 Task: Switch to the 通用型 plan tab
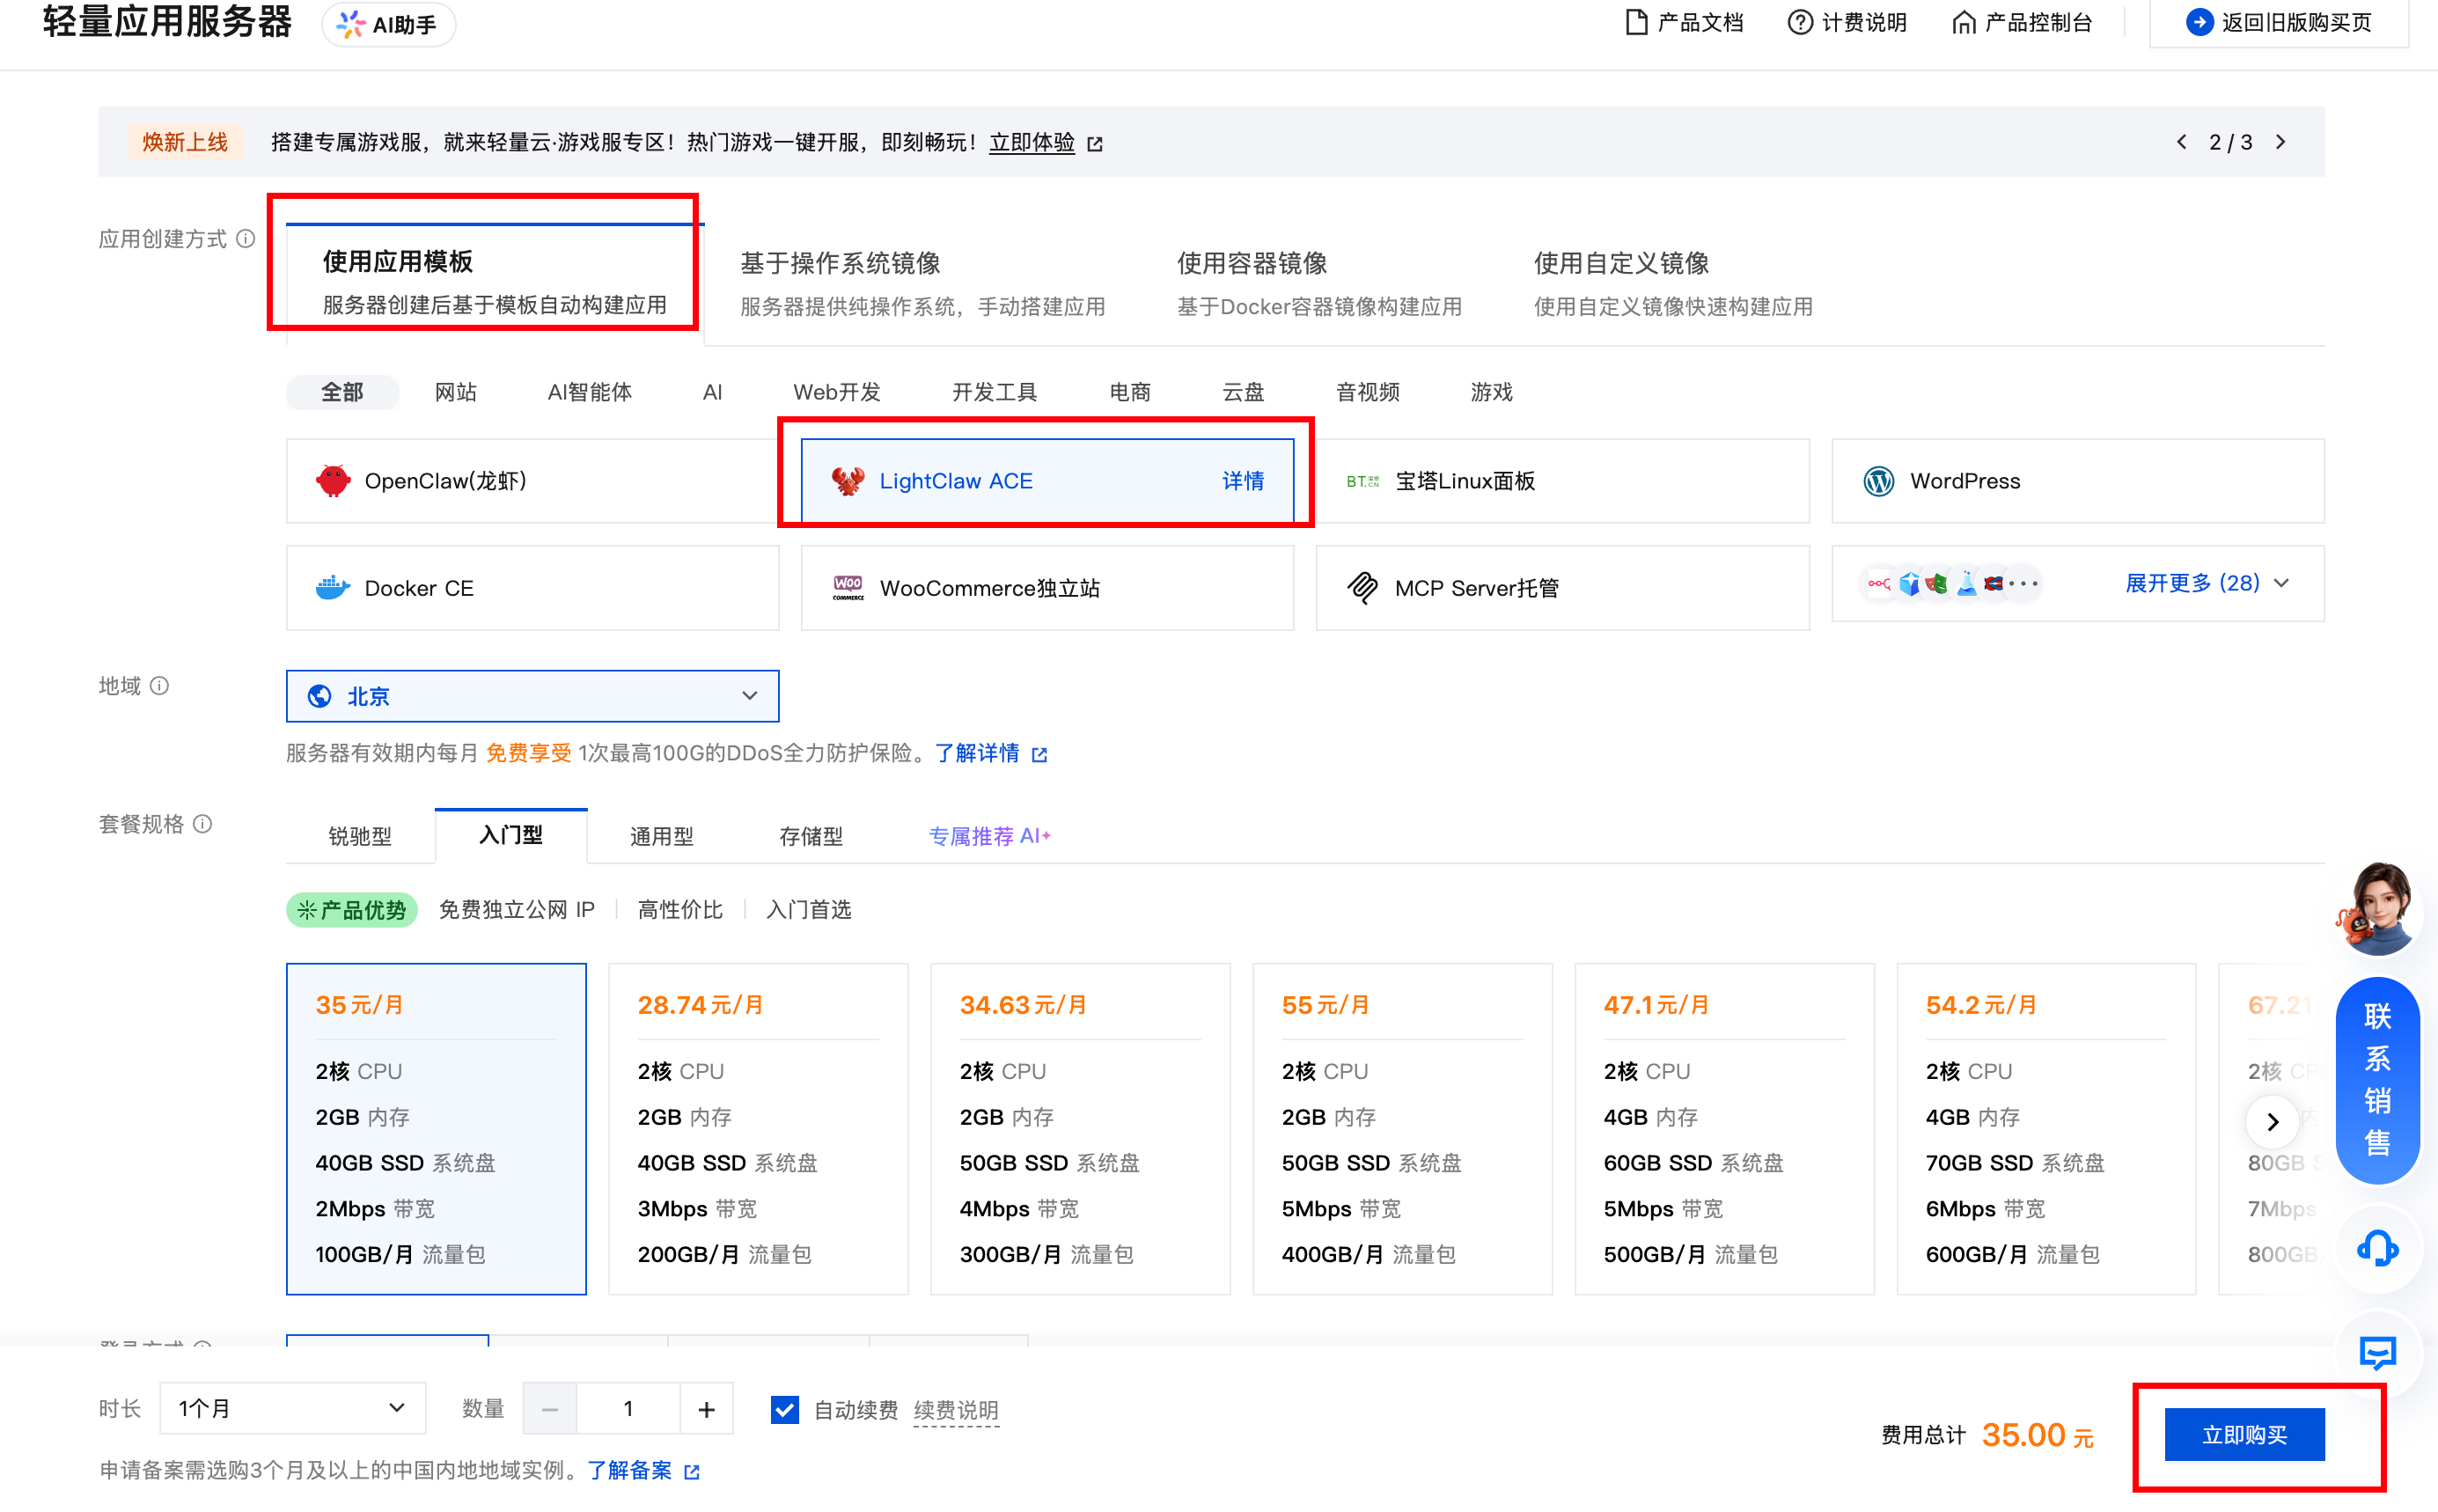(661, 836)
